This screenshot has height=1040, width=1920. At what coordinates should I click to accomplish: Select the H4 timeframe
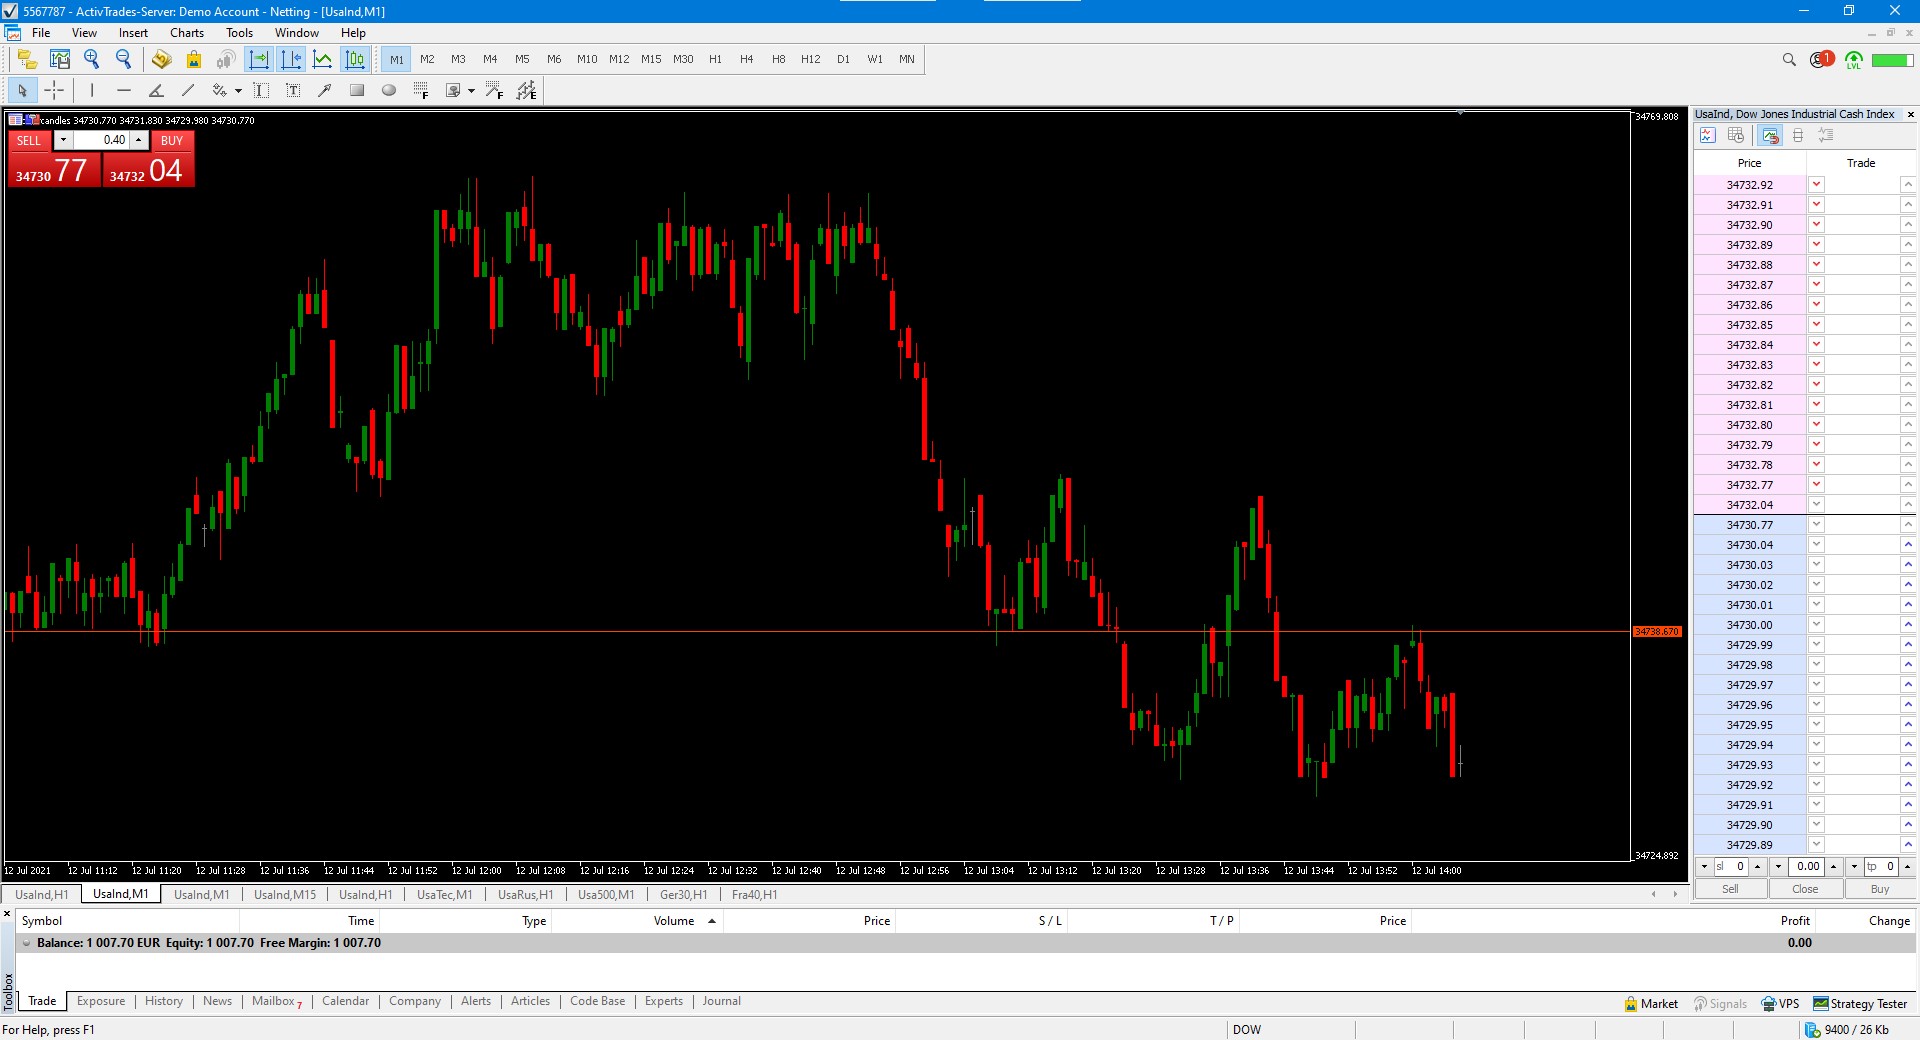pyautogui.click(x=746, y=59)
